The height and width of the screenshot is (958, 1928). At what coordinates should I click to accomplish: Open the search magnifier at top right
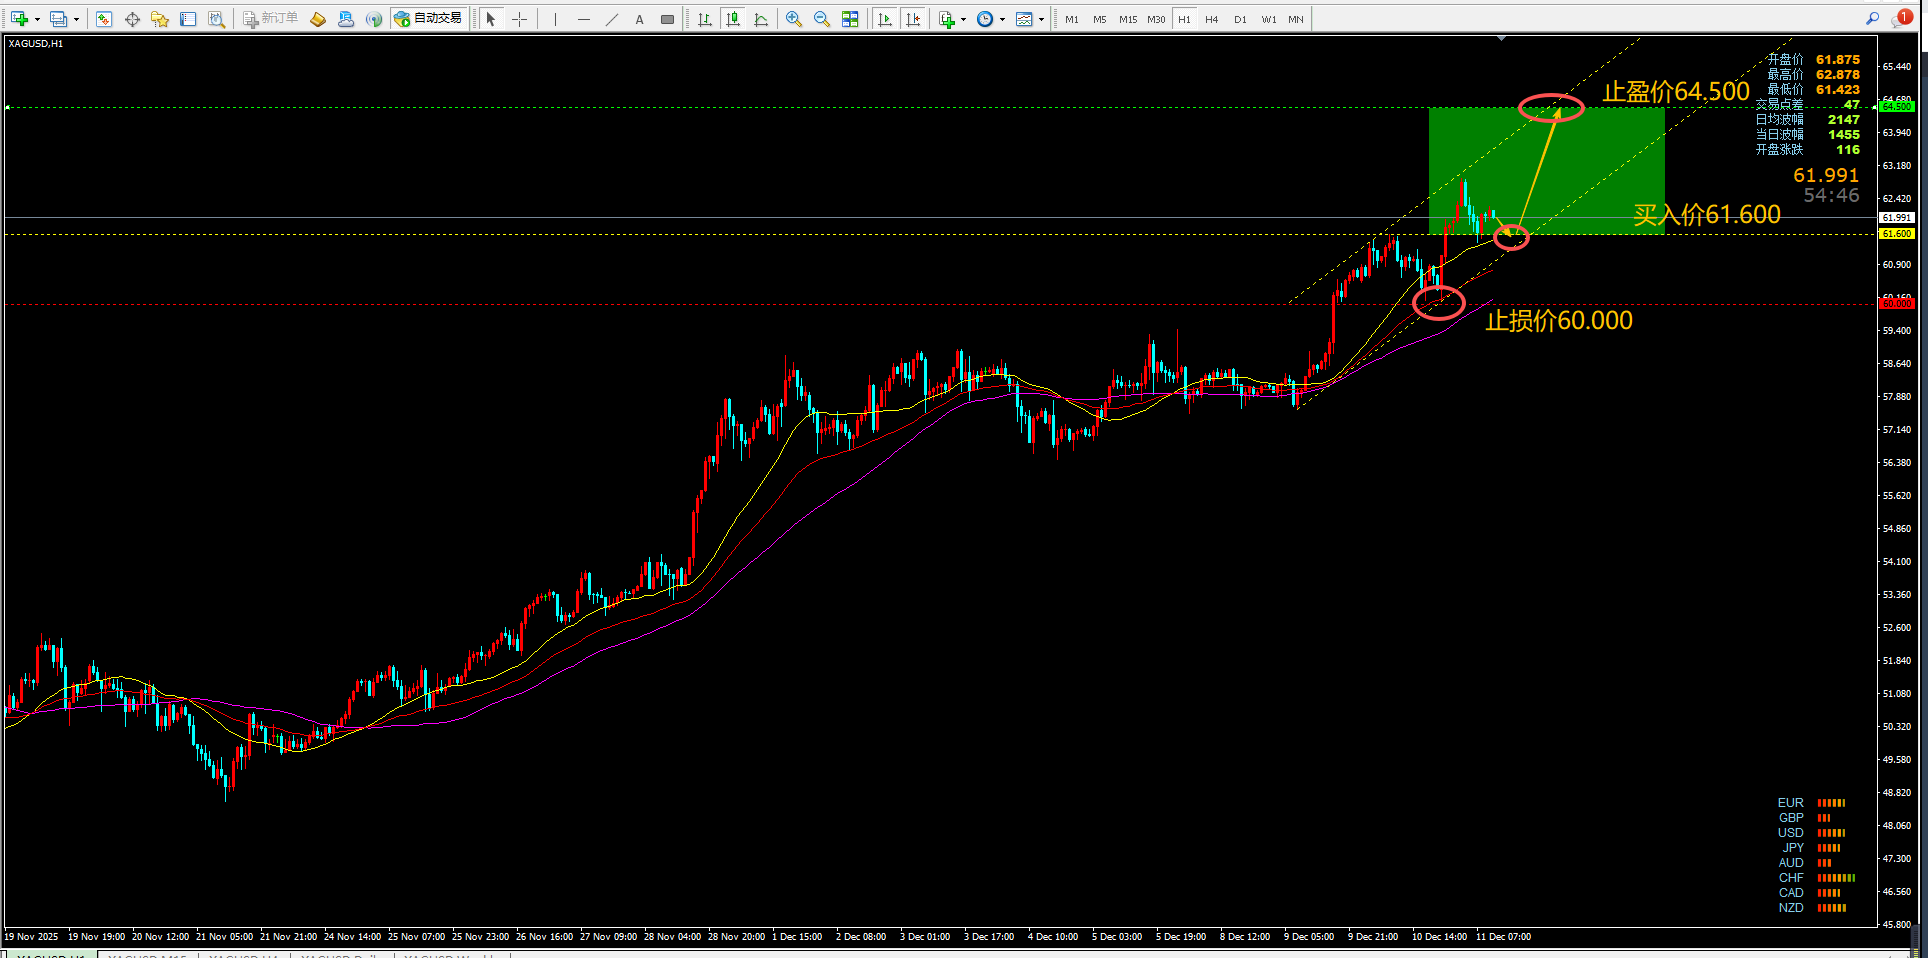pyautogui.click(x=1872, y=18)
